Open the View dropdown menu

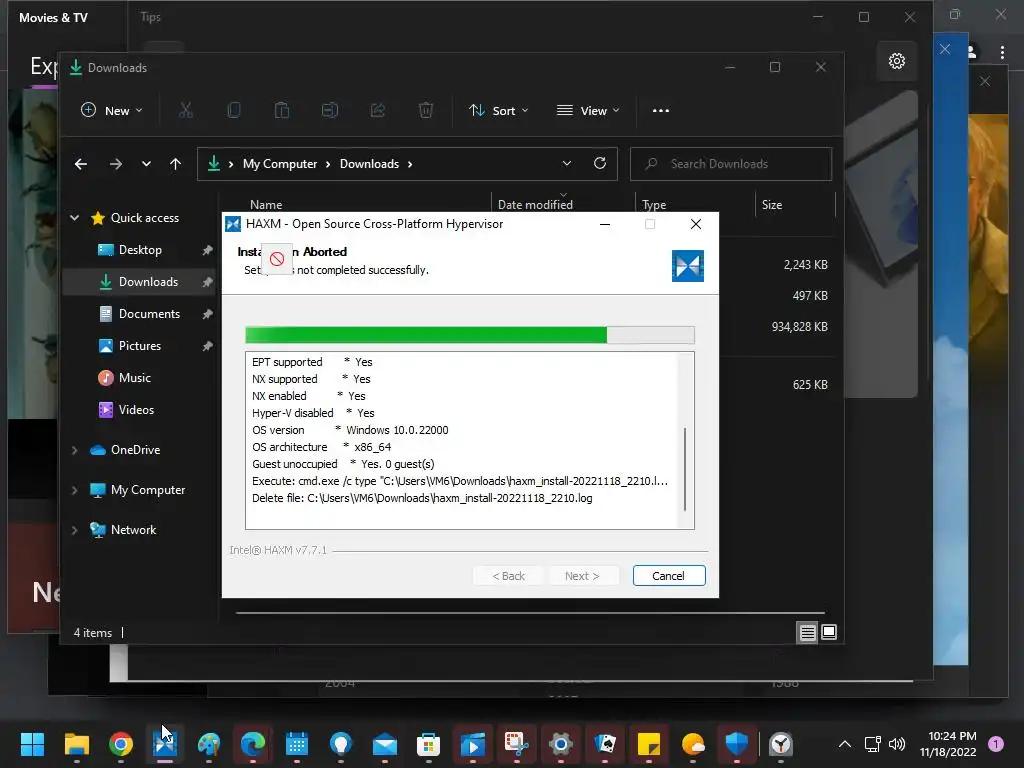click(x=588, y=110)
